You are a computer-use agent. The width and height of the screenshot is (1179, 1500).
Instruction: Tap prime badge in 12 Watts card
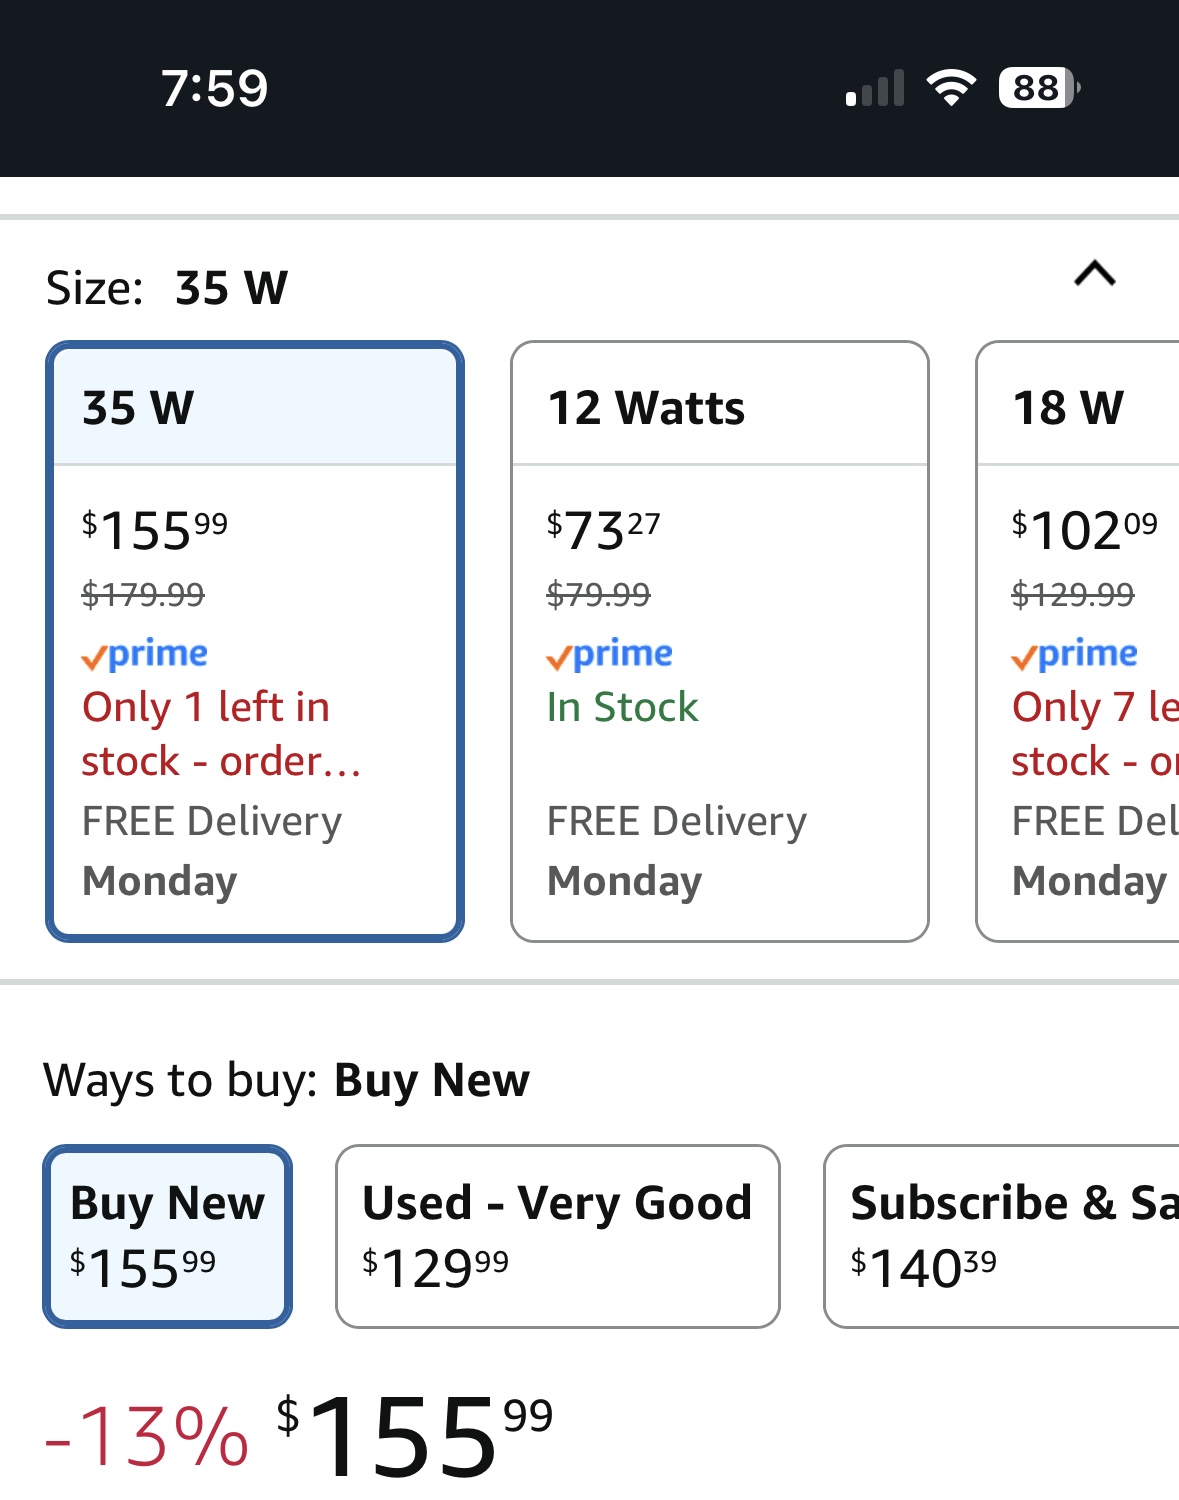tap(610, 654)
